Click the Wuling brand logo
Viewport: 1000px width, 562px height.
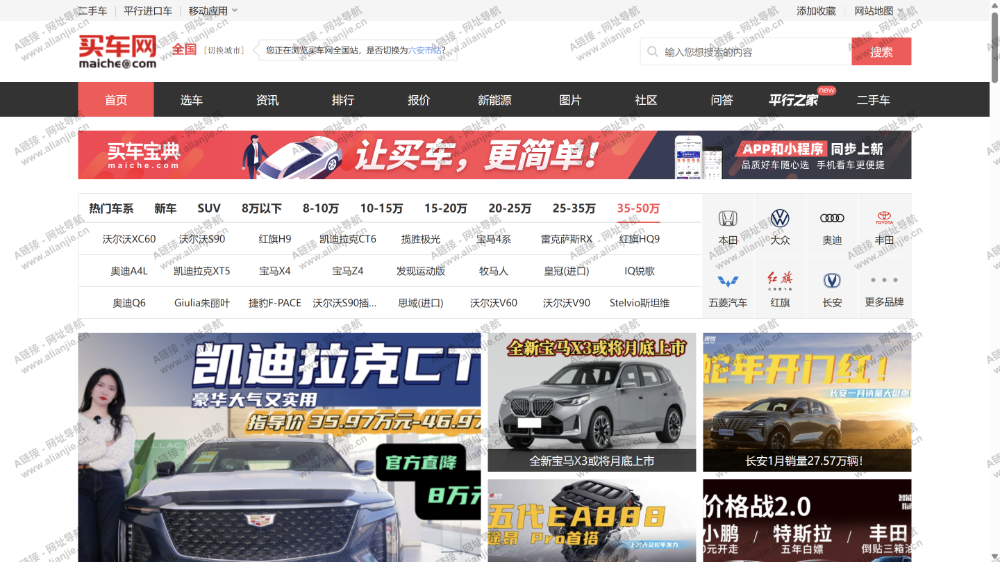click(728, 281)
